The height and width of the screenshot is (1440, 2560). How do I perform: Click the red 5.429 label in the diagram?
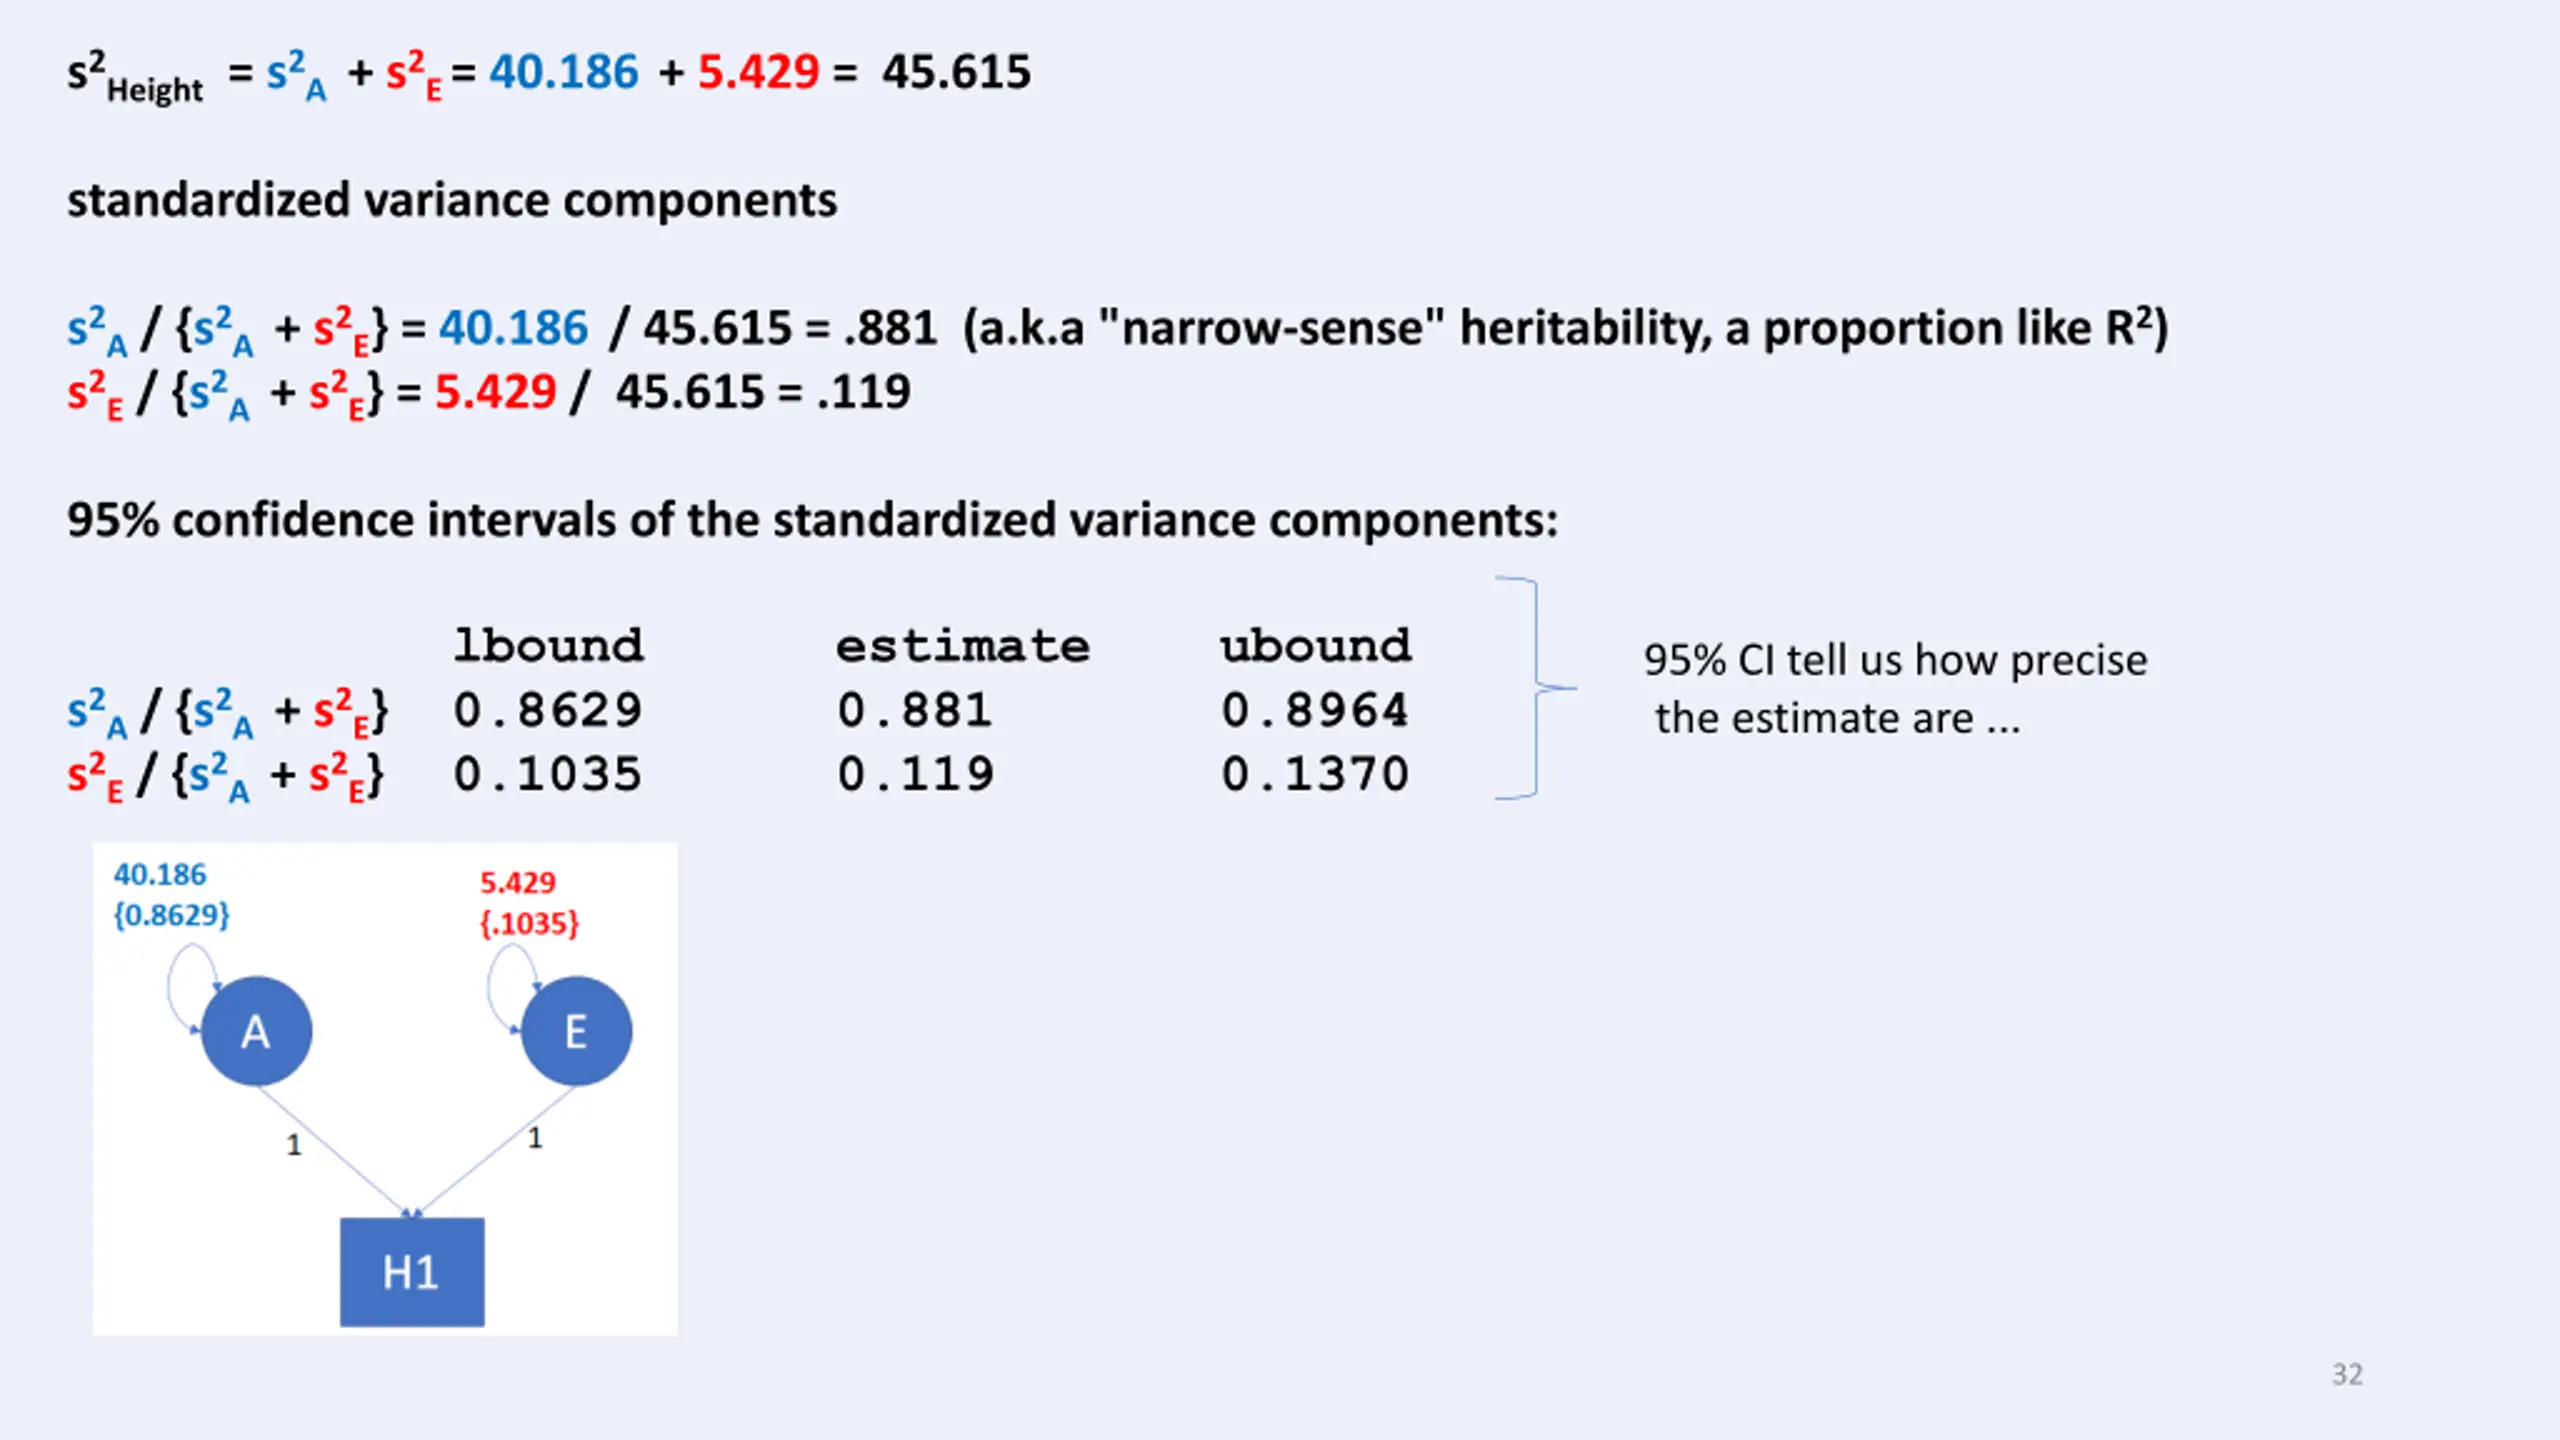(x=518, y=883)
